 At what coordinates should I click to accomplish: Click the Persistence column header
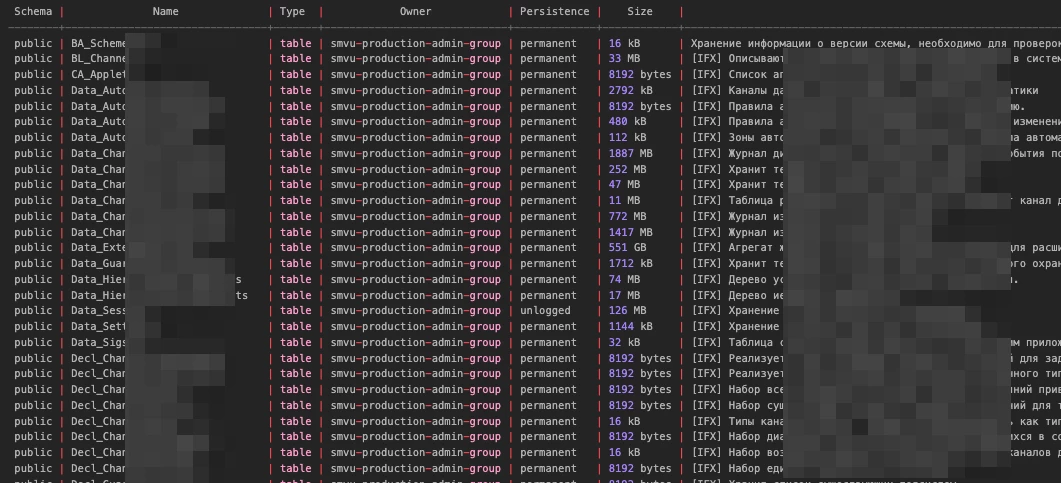554,12
